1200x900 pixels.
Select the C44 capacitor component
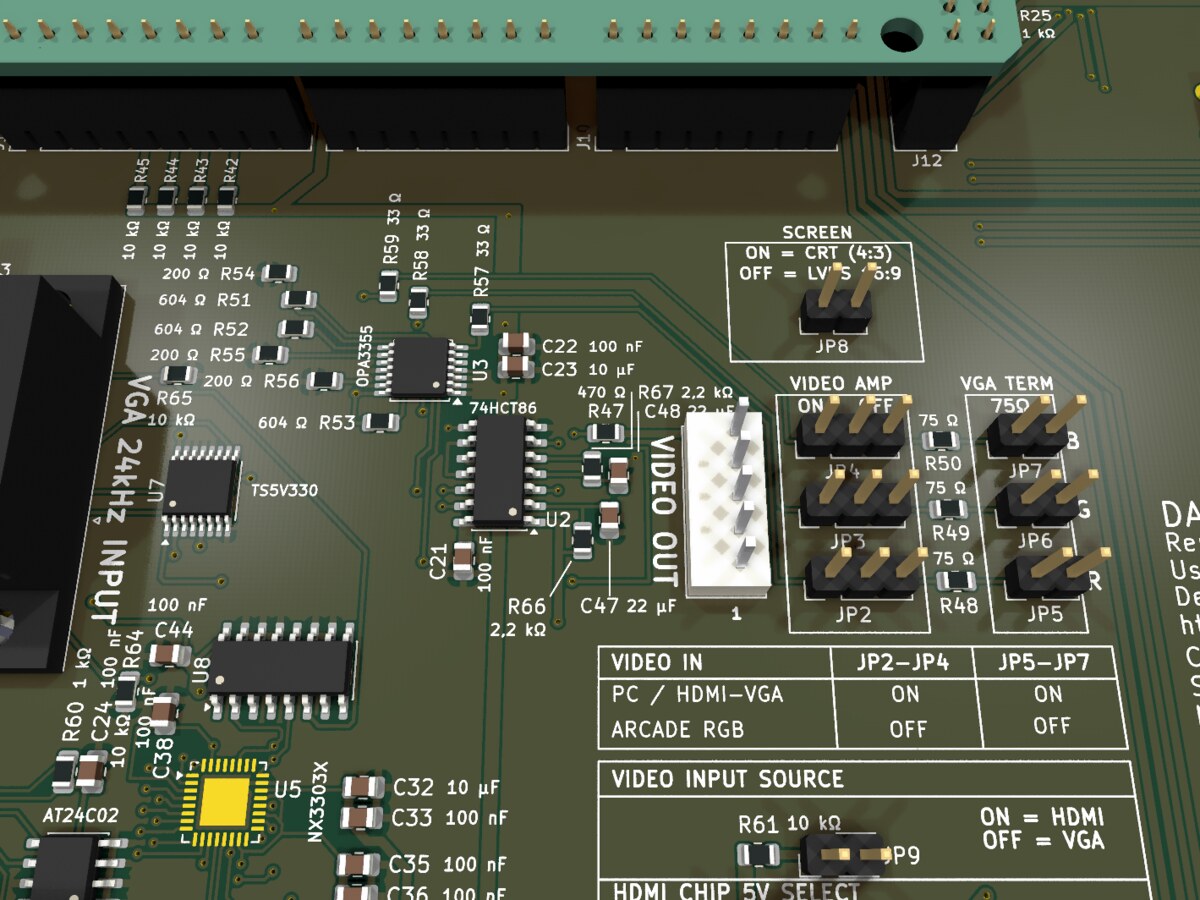pyautogui.click(x=170, y=655)
